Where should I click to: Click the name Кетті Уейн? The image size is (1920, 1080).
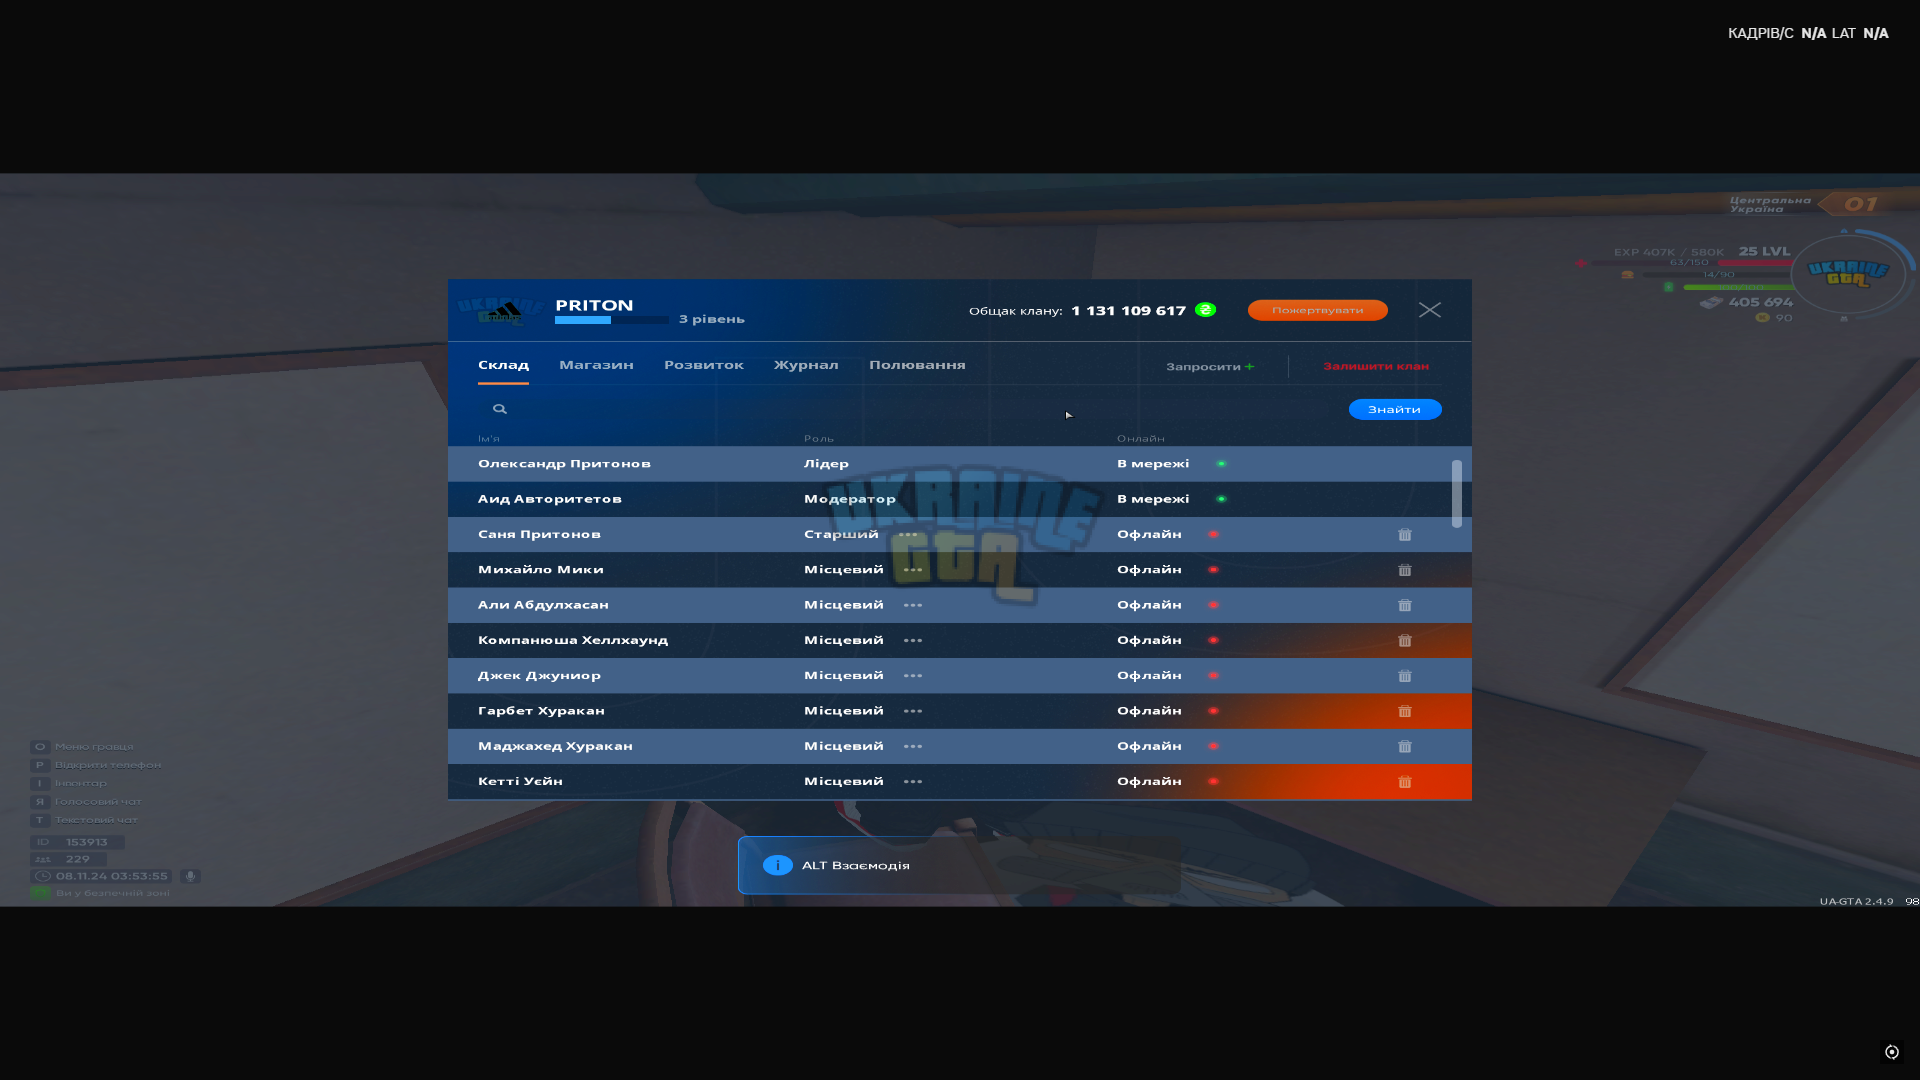click(520, 781)
